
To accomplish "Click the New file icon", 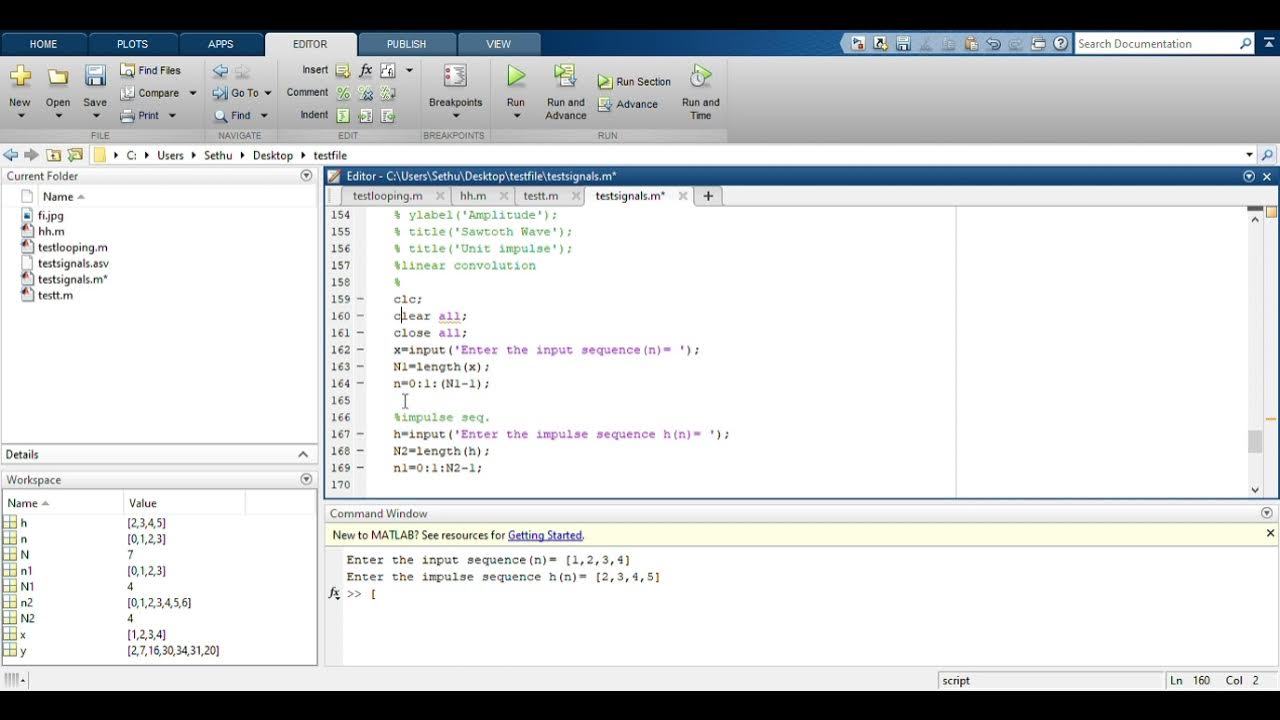I will coord(20,77).
